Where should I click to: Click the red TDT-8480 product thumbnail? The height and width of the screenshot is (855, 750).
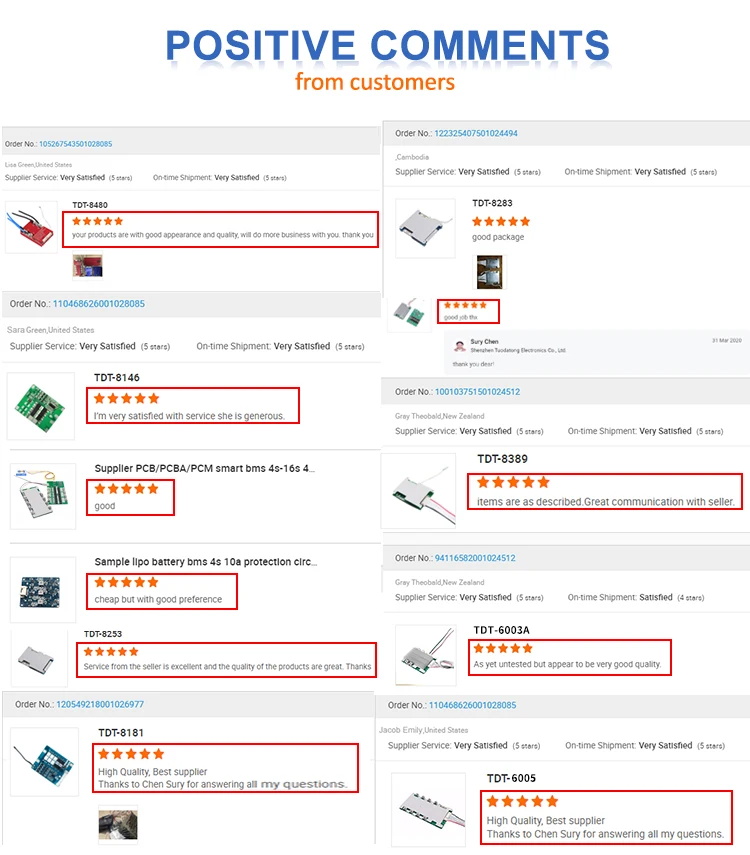pos(31,227)
